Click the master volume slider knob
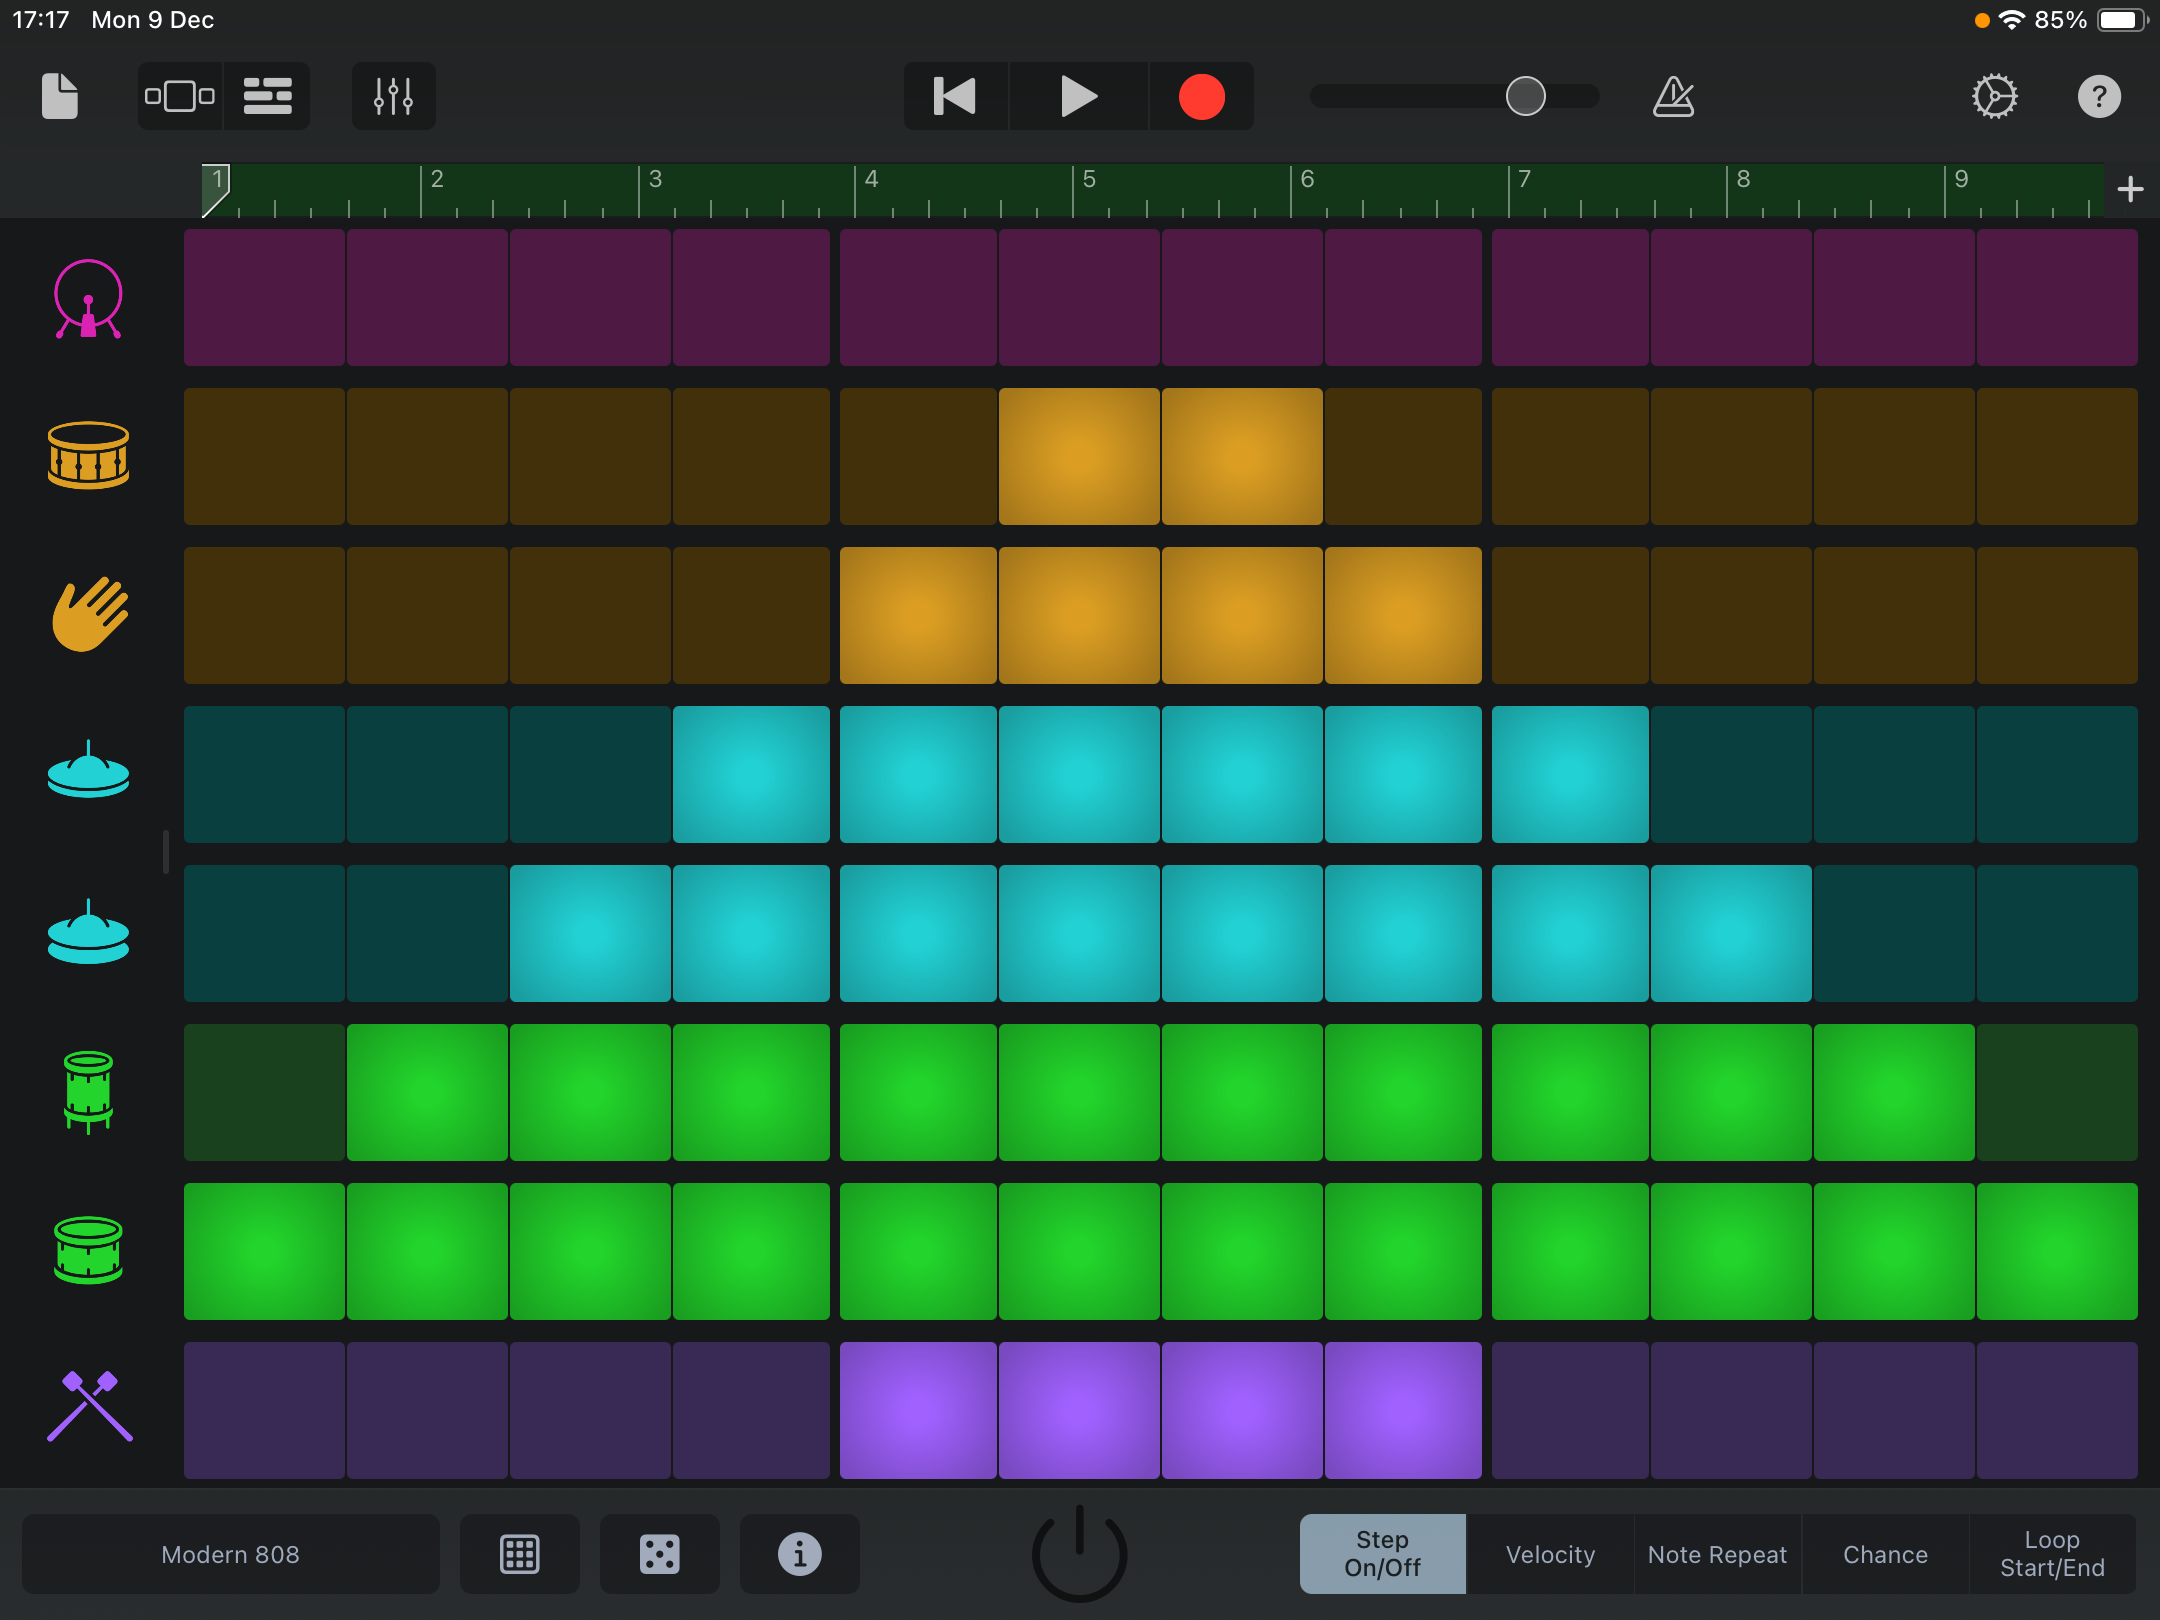 1525,97
